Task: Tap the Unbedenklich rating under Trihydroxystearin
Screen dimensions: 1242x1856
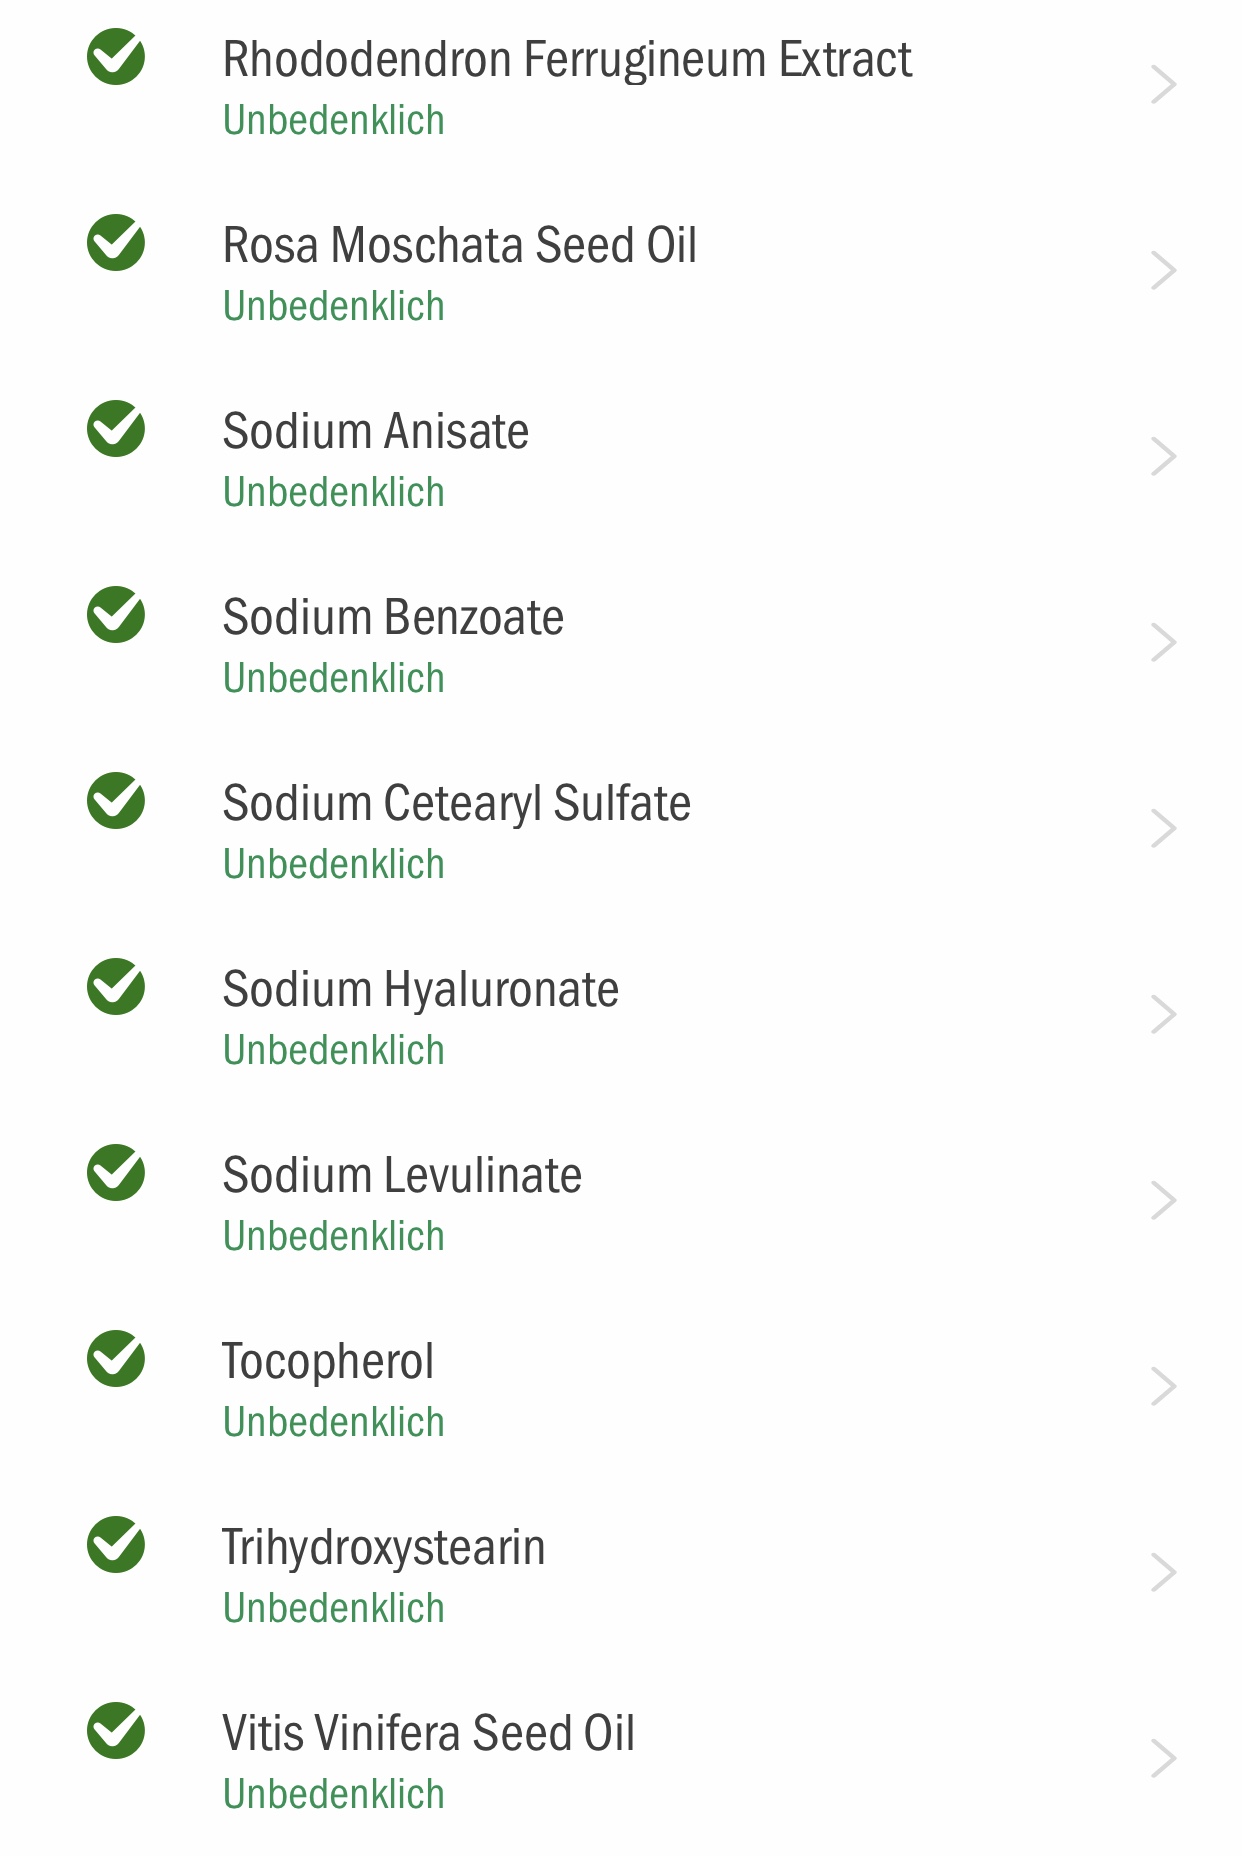Action: (x=334, y=1609)
